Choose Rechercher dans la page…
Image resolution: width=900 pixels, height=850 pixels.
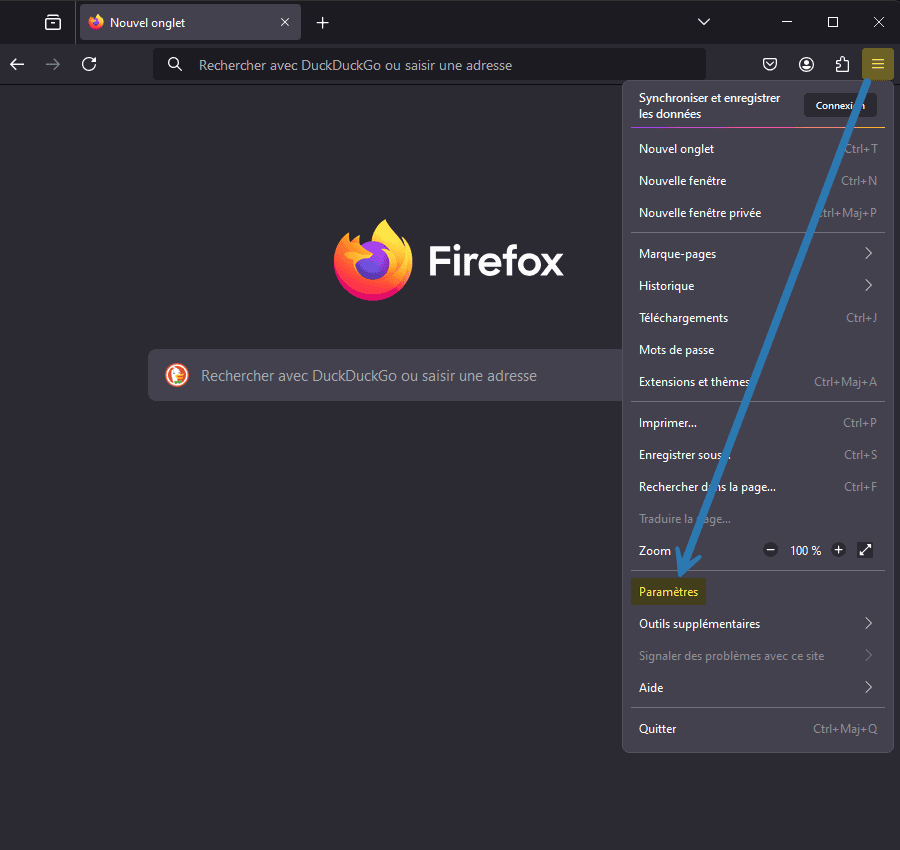[x=758, y=487]
